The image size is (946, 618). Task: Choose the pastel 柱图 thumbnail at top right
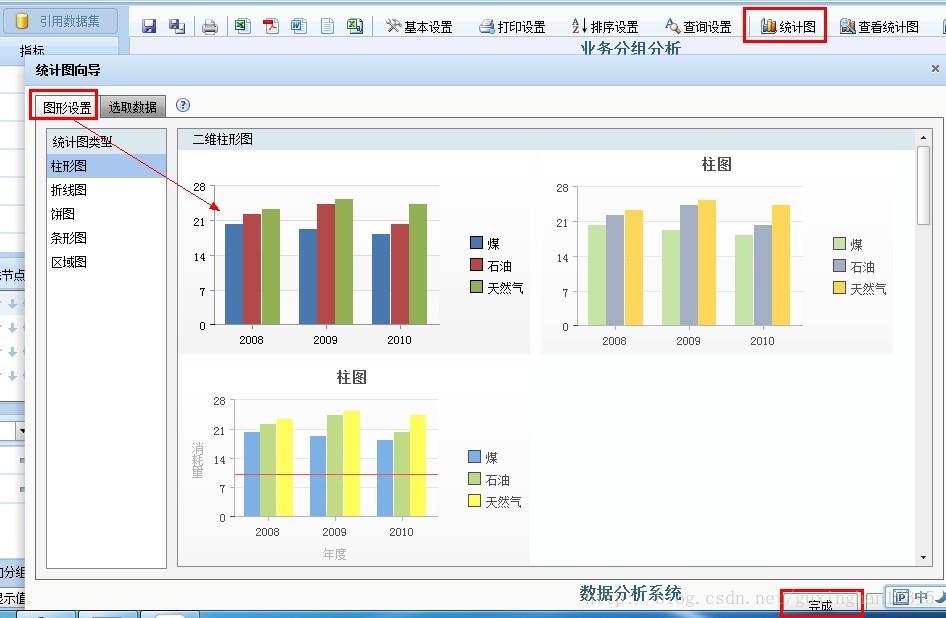pyautogui.click(x=717, y=253)
